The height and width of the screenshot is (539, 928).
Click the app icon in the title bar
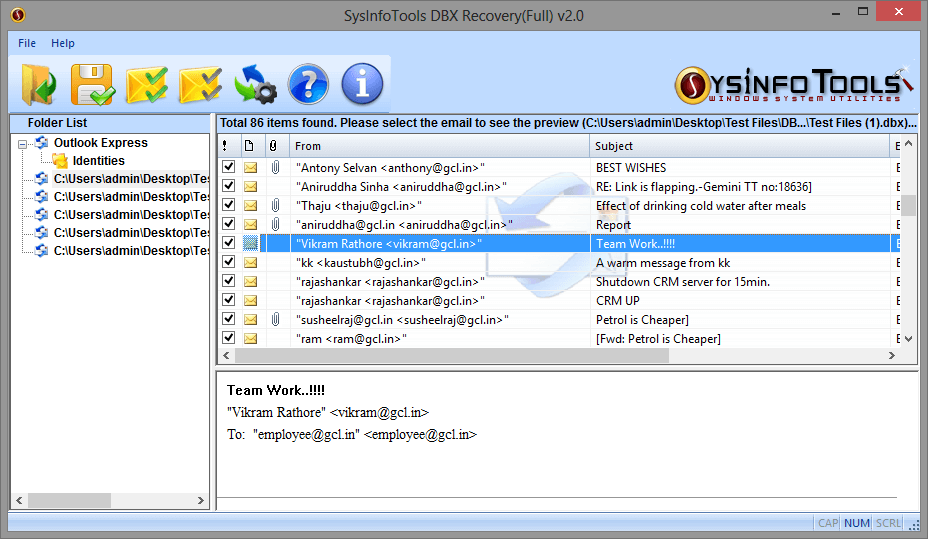pos(18,14)
